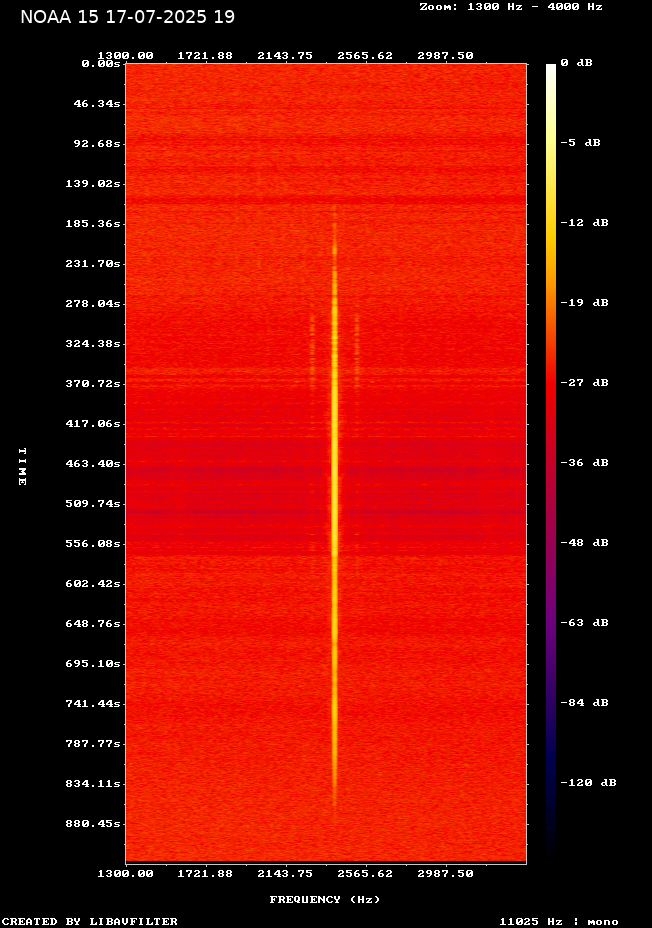Click the FREQUENCY (Hz) axis title
Image resolution: width=652 pixels, height=928 pixels.
(325, 900)
